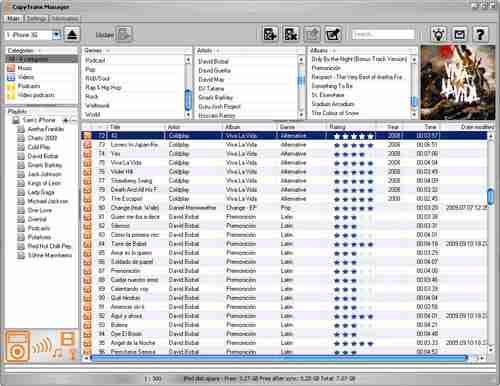
Task: Click the lightbulb tips icon
Action: 439,34
